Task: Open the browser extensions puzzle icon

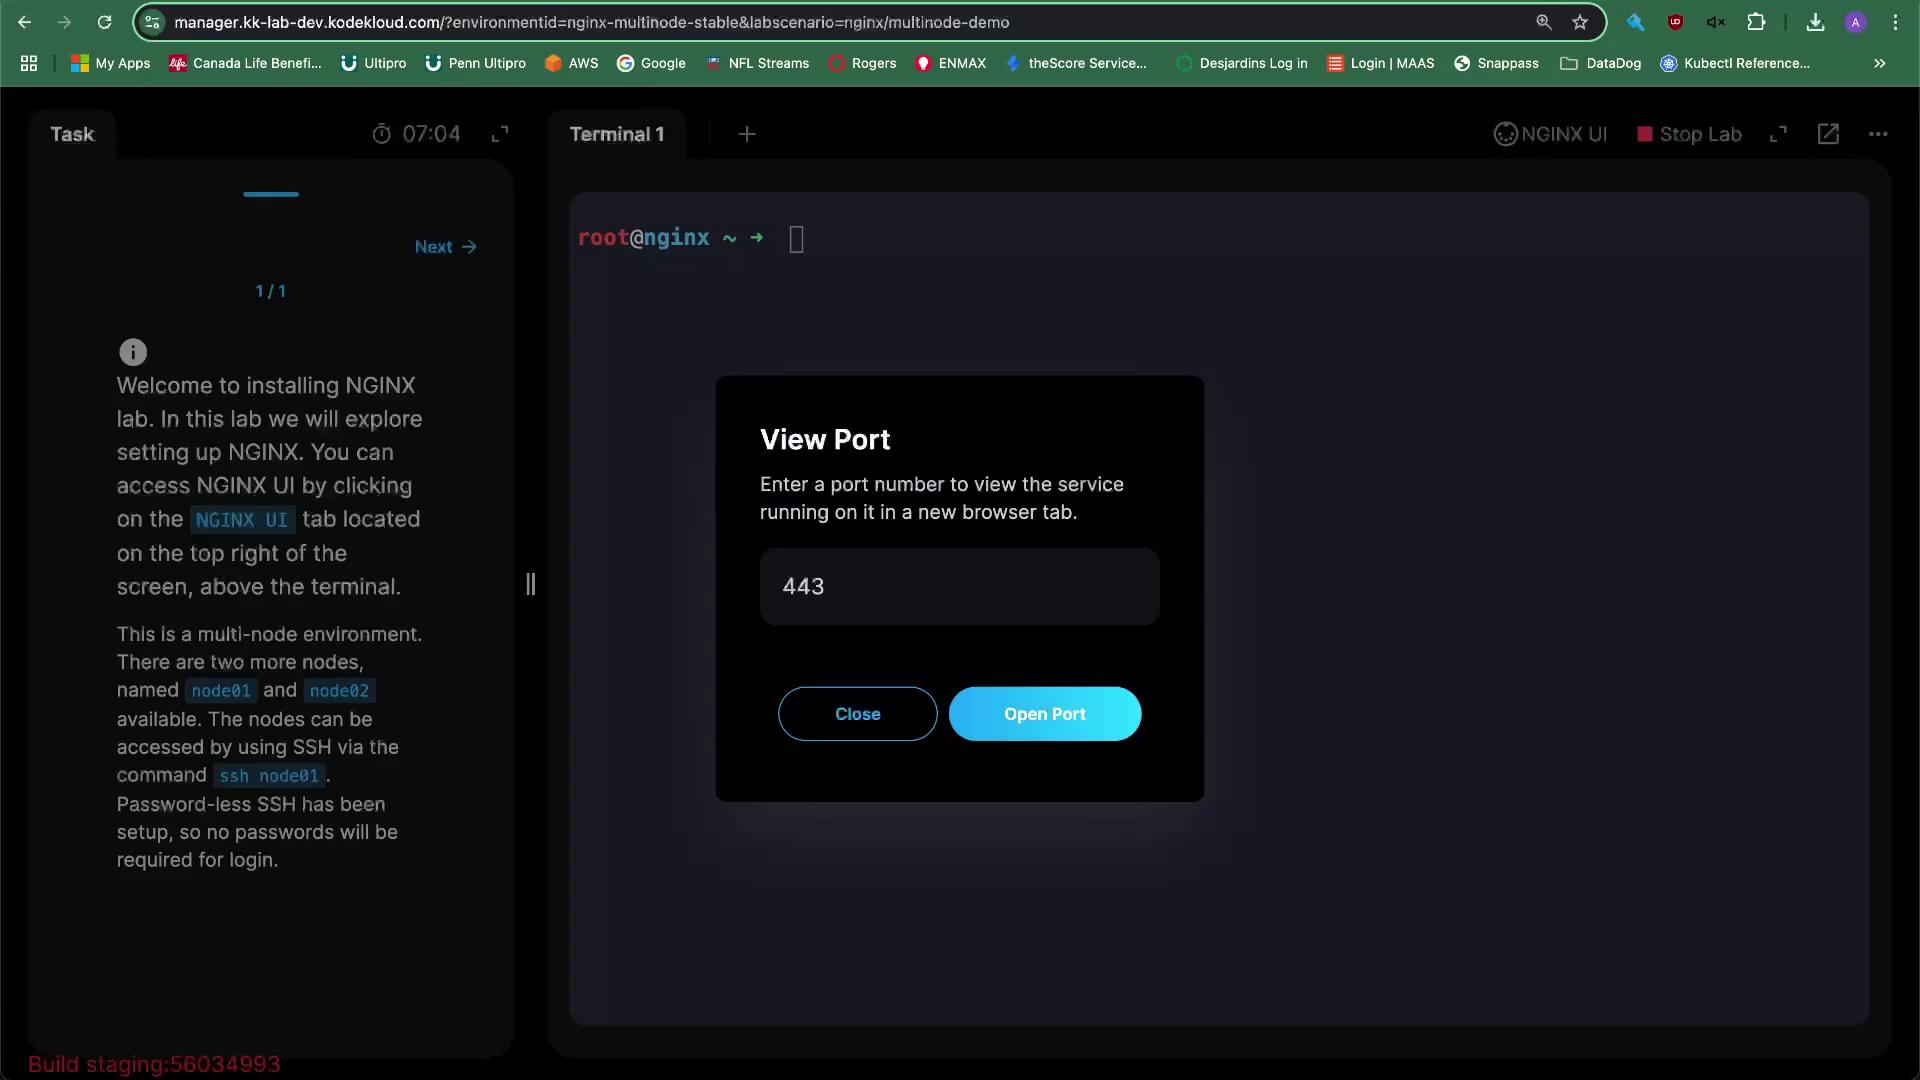Action: pos(1756,22)
